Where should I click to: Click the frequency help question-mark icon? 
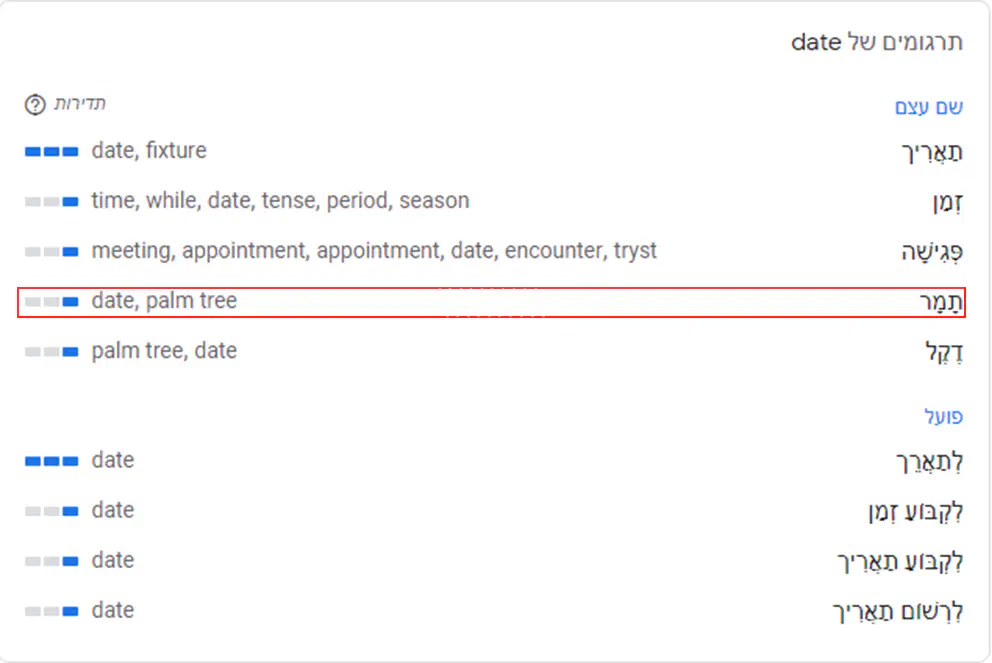tap(35, 105)
